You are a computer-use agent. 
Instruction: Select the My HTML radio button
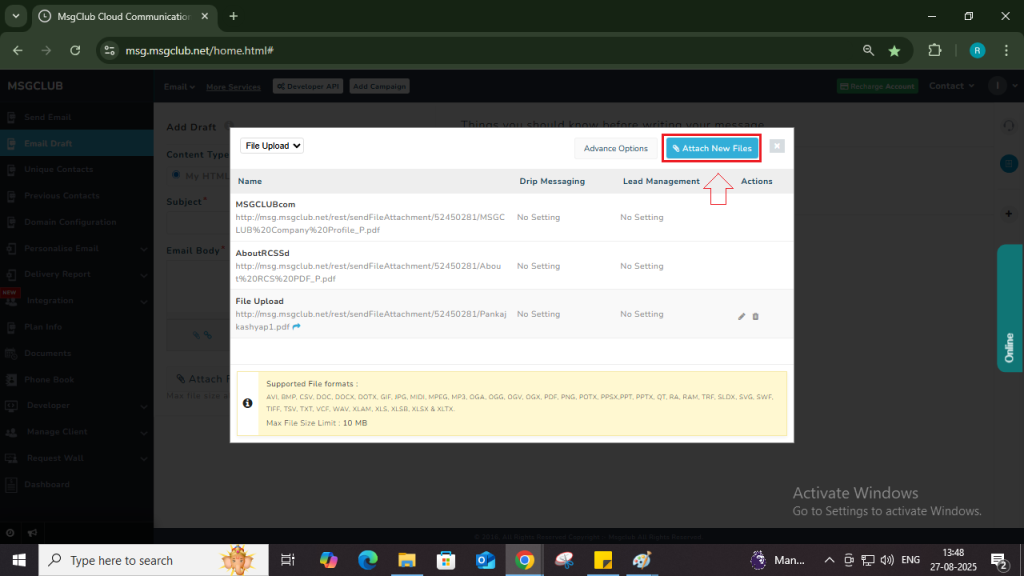tap(176, 175)
